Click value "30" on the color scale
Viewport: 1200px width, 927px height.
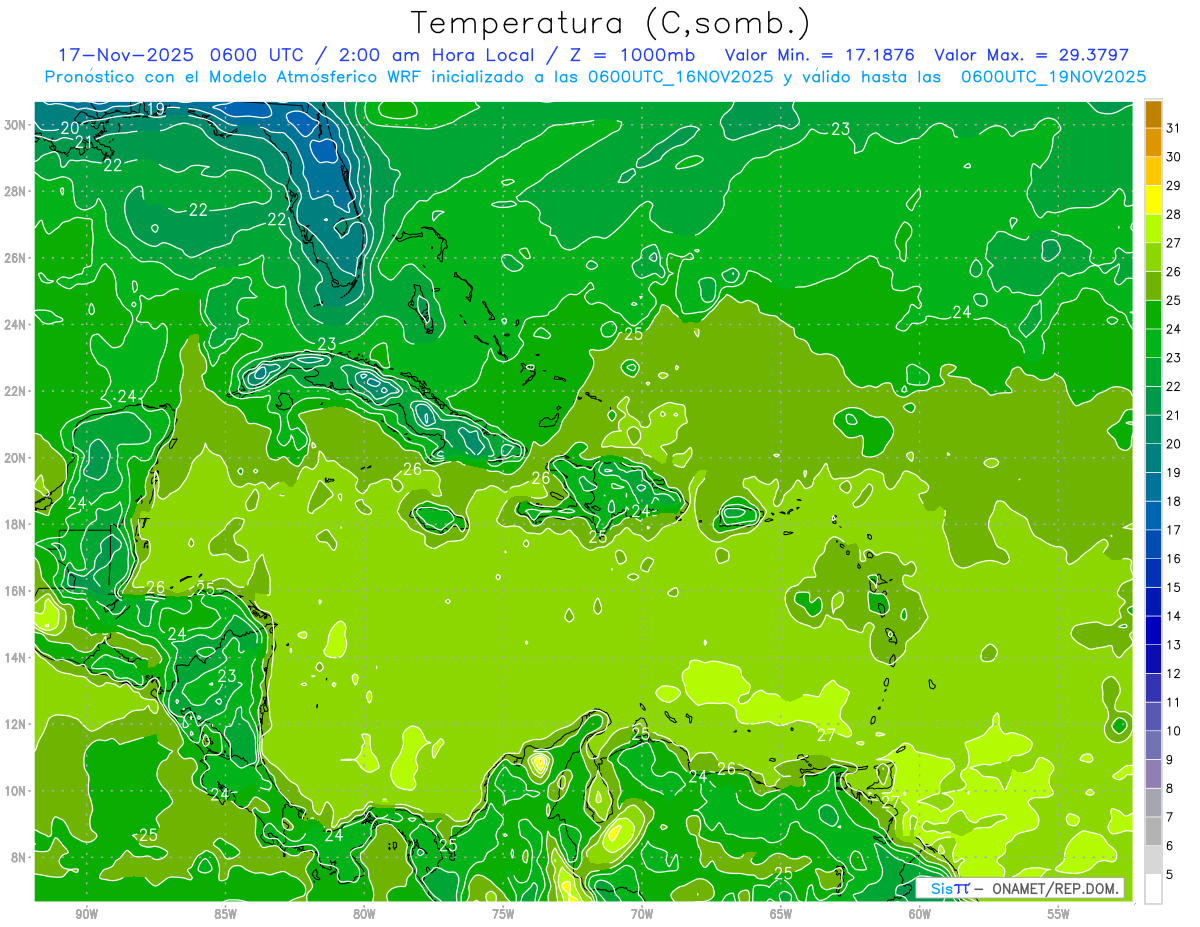[1173, 157]
